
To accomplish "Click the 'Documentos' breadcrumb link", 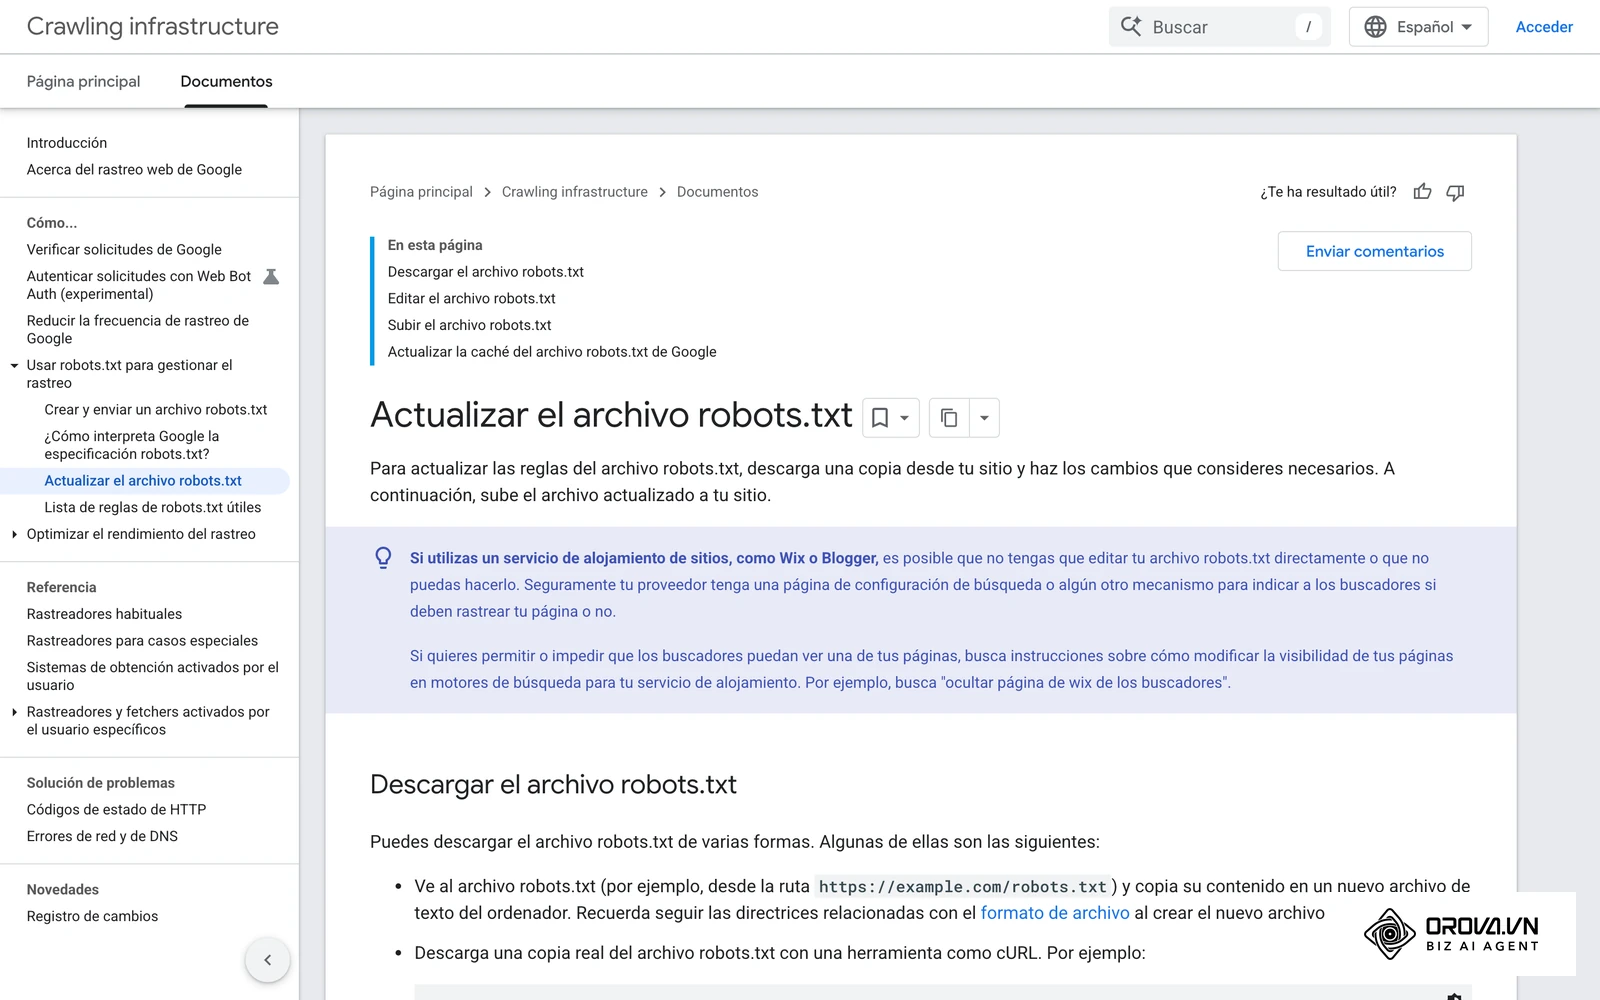I will 717,192.
